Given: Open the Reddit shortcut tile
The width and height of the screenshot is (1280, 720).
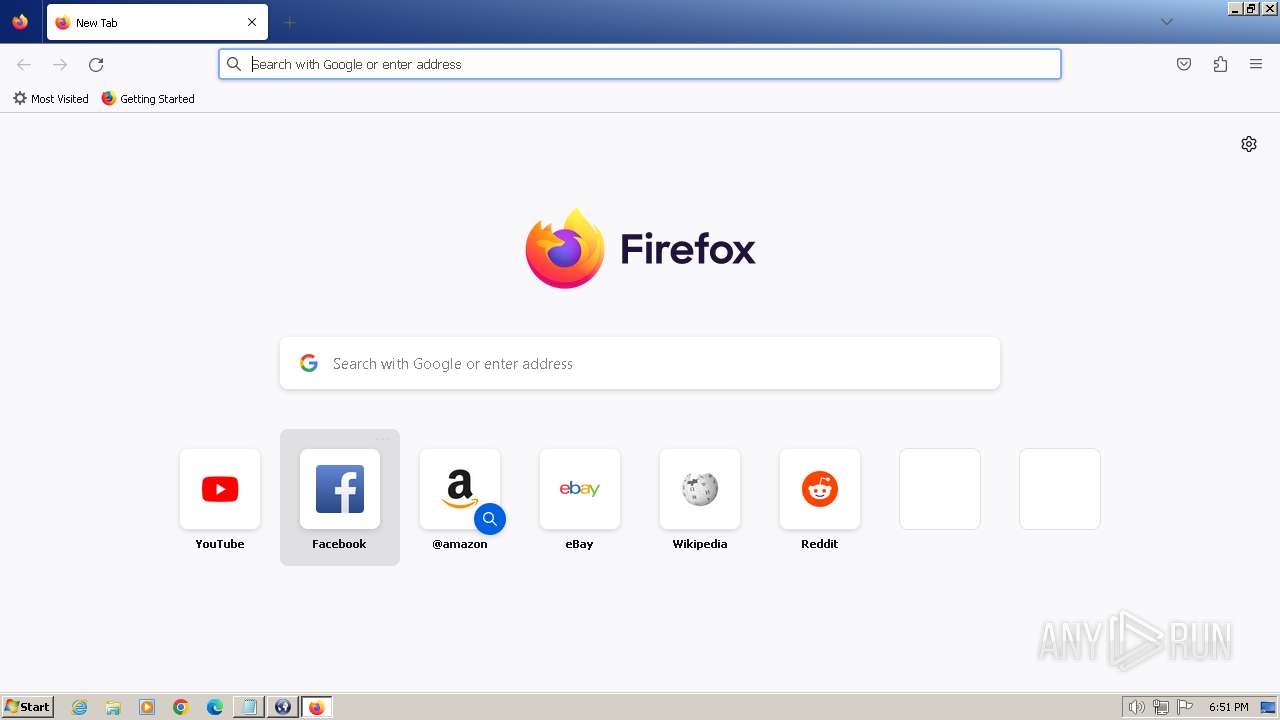Looking at the screenshot, I should point(820,489).
